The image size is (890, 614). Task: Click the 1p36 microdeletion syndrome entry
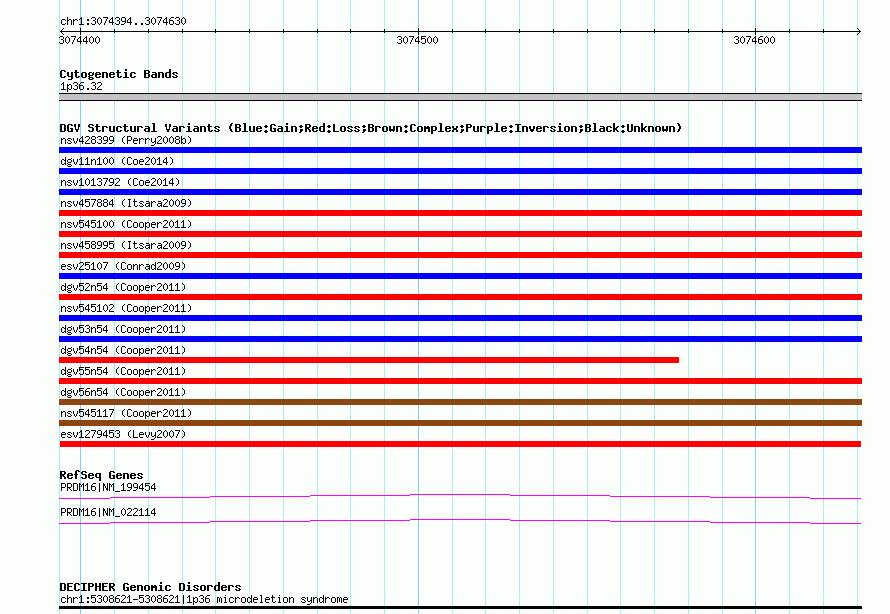pyautogui.click(x=204, y=599)
